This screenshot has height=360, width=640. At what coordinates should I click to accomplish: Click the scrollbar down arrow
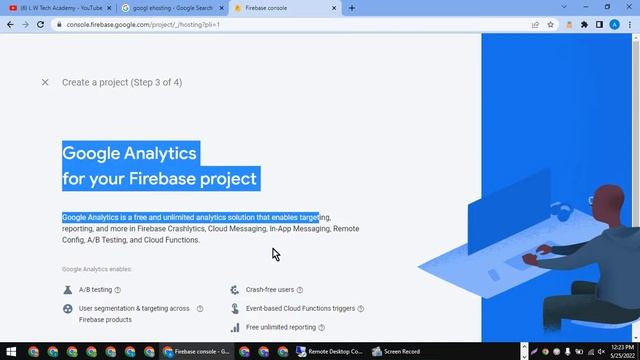tap(636, 338)
